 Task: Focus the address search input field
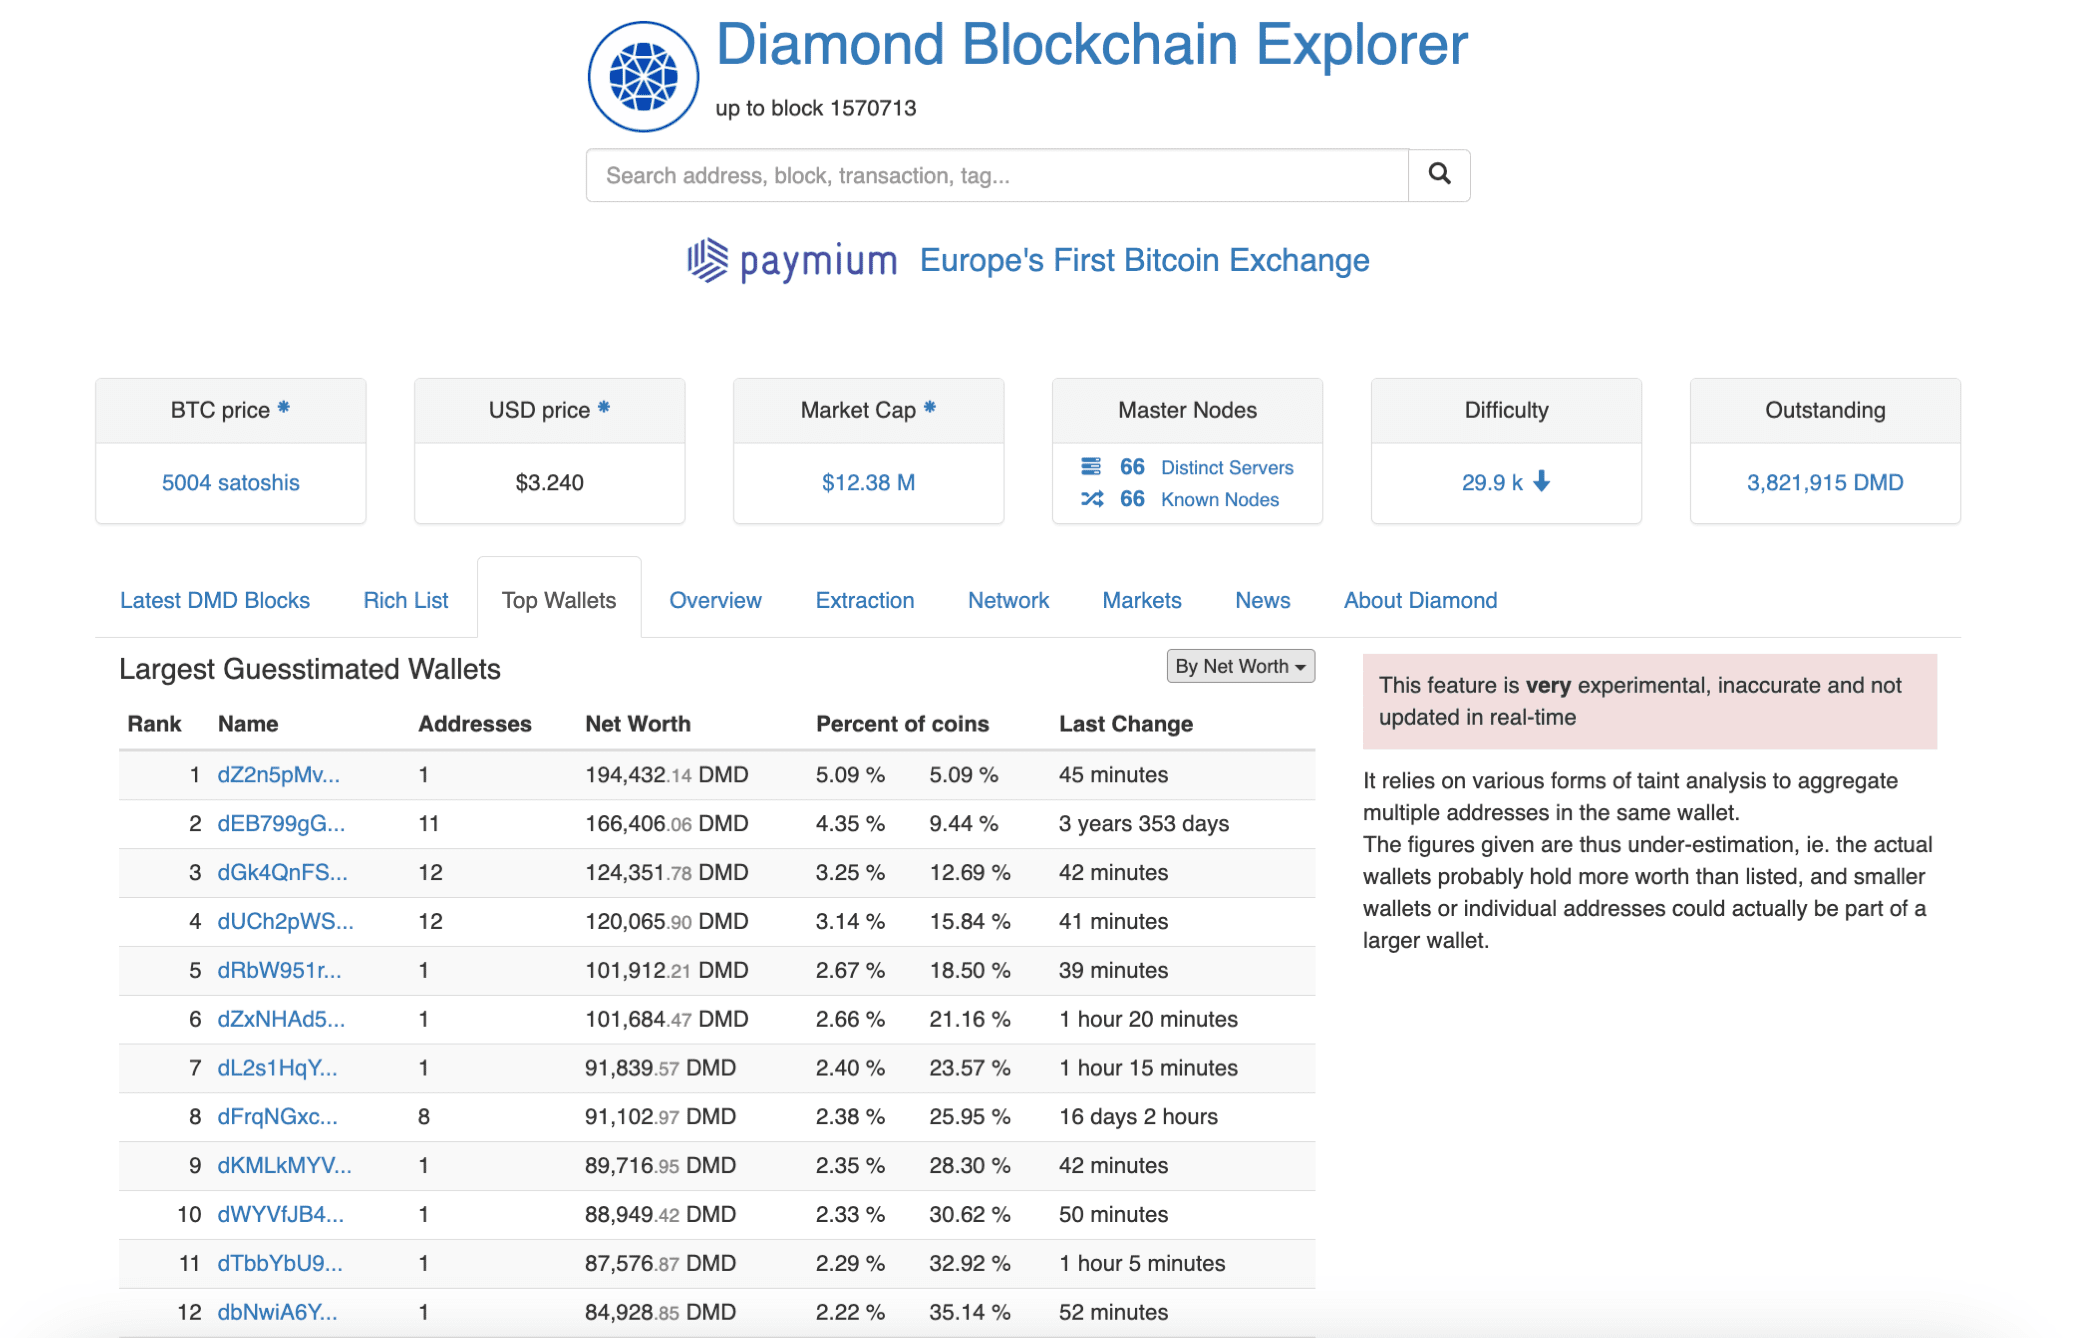996,176
